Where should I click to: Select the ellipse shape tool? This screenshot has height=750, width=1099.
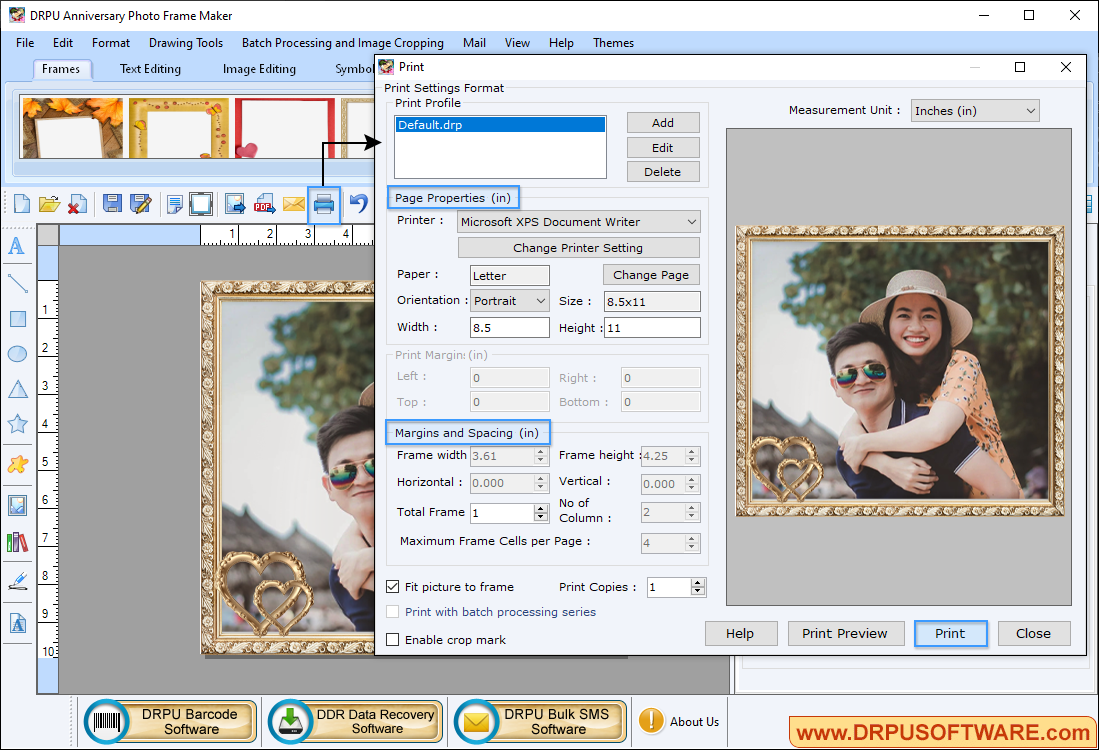pos(17,353)
